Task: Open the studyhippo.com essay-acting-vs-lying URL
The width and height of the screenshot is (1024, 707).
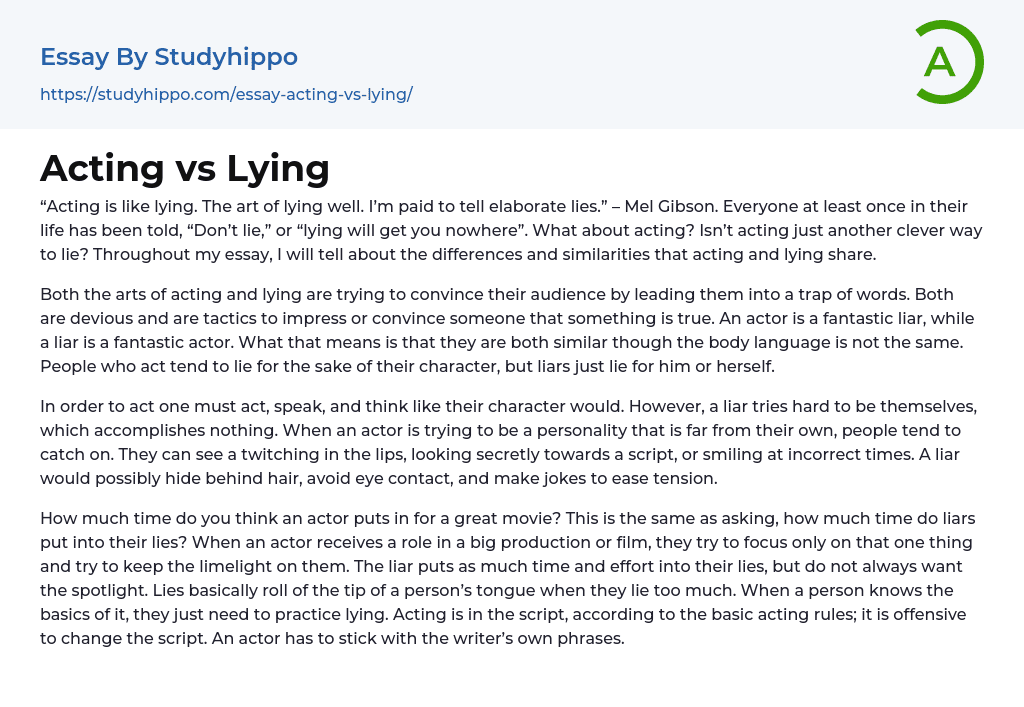Action: pyautogui.click(x=226, y=94)
